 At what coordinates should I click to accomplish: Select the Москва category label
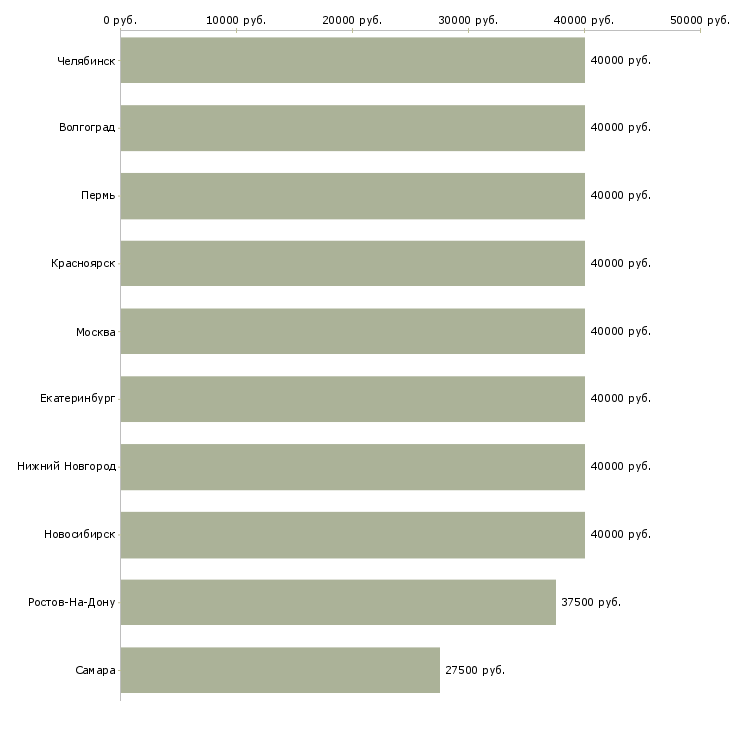pyautogui.click(x=96, y=332)
